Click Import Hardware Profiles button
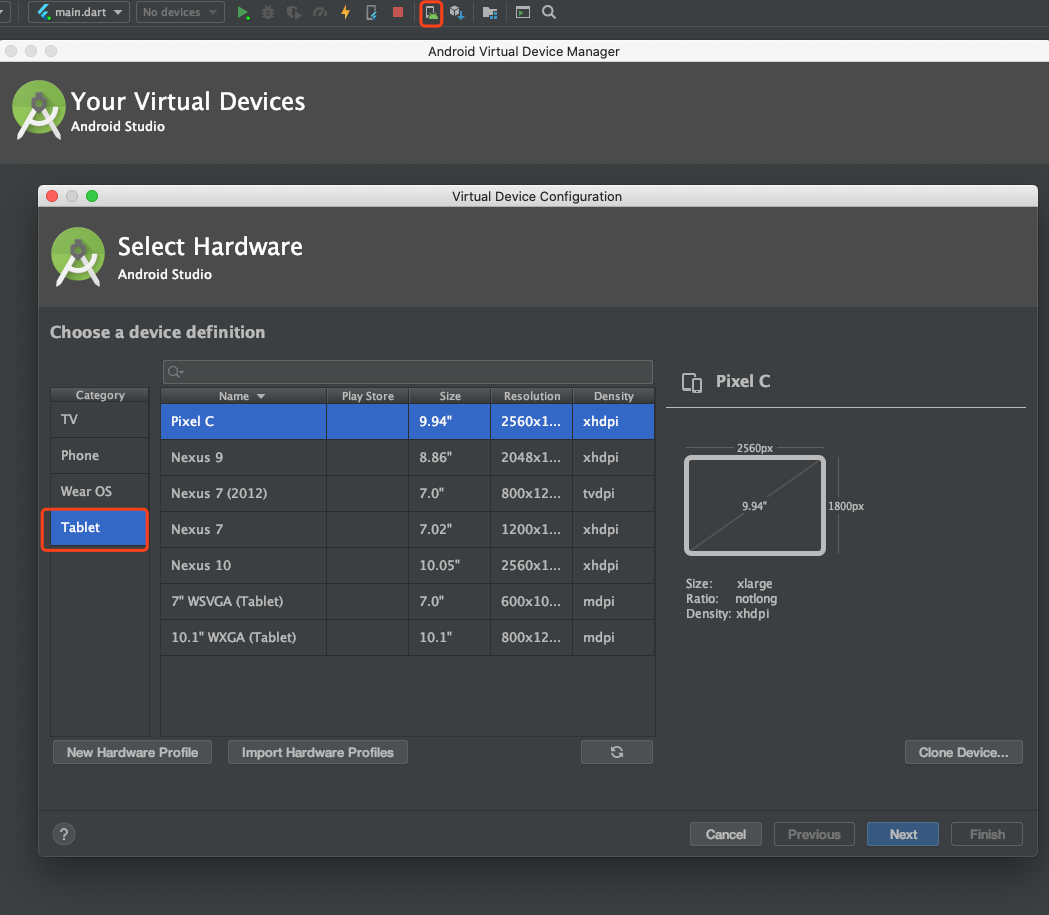The image size is (1049, 915). click(x=318, y=752)
